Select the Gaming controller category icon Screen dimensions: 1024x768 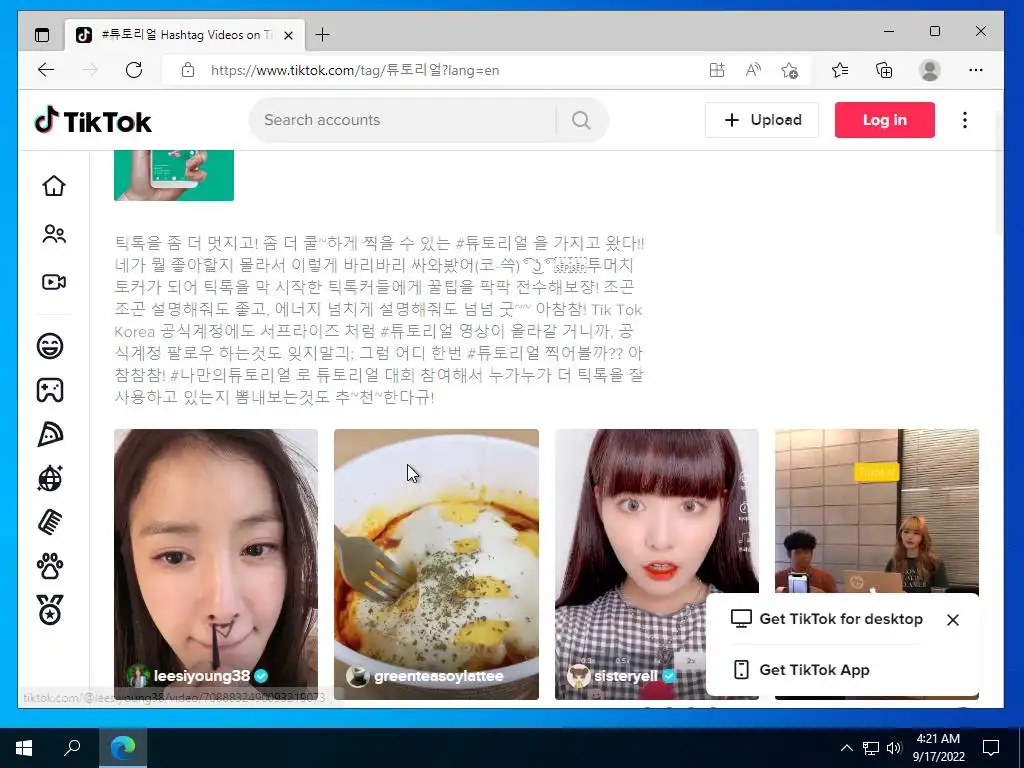[50, 390]
